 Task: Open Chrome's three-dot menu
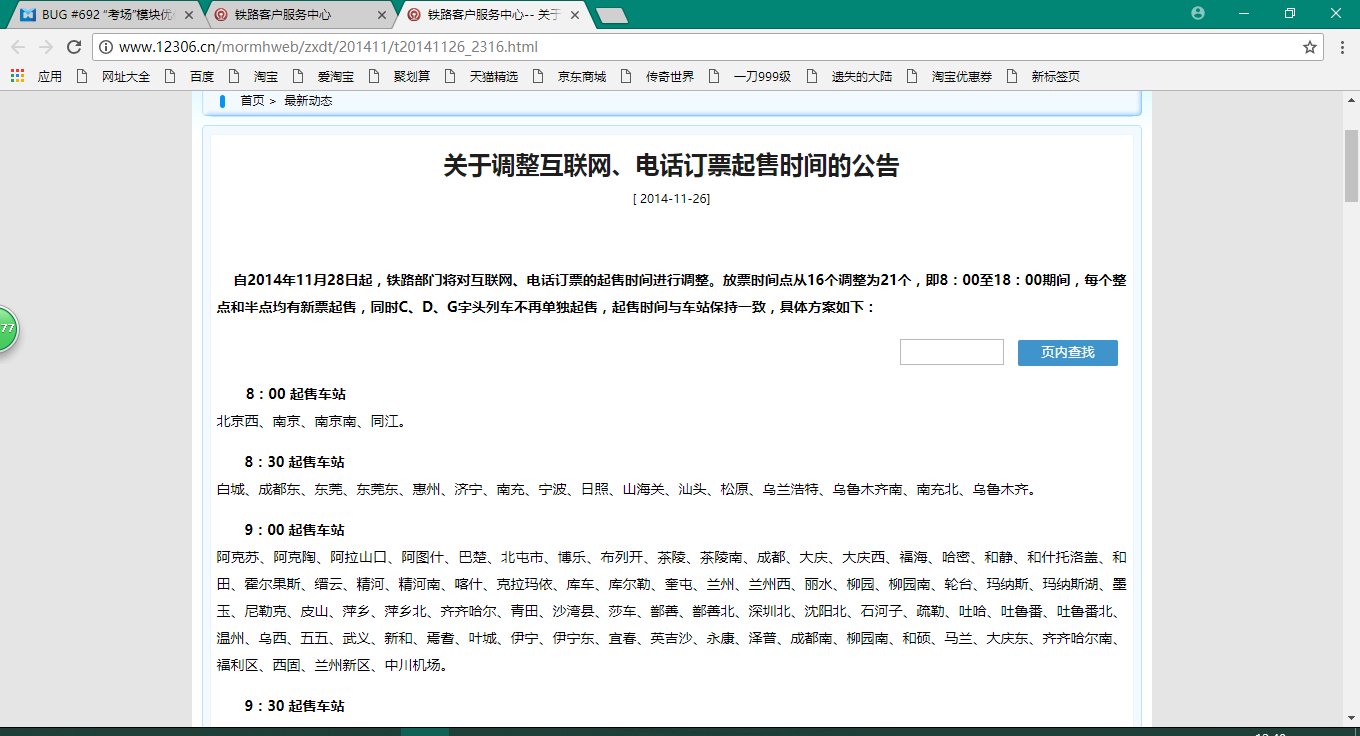tap(1342, 47)
